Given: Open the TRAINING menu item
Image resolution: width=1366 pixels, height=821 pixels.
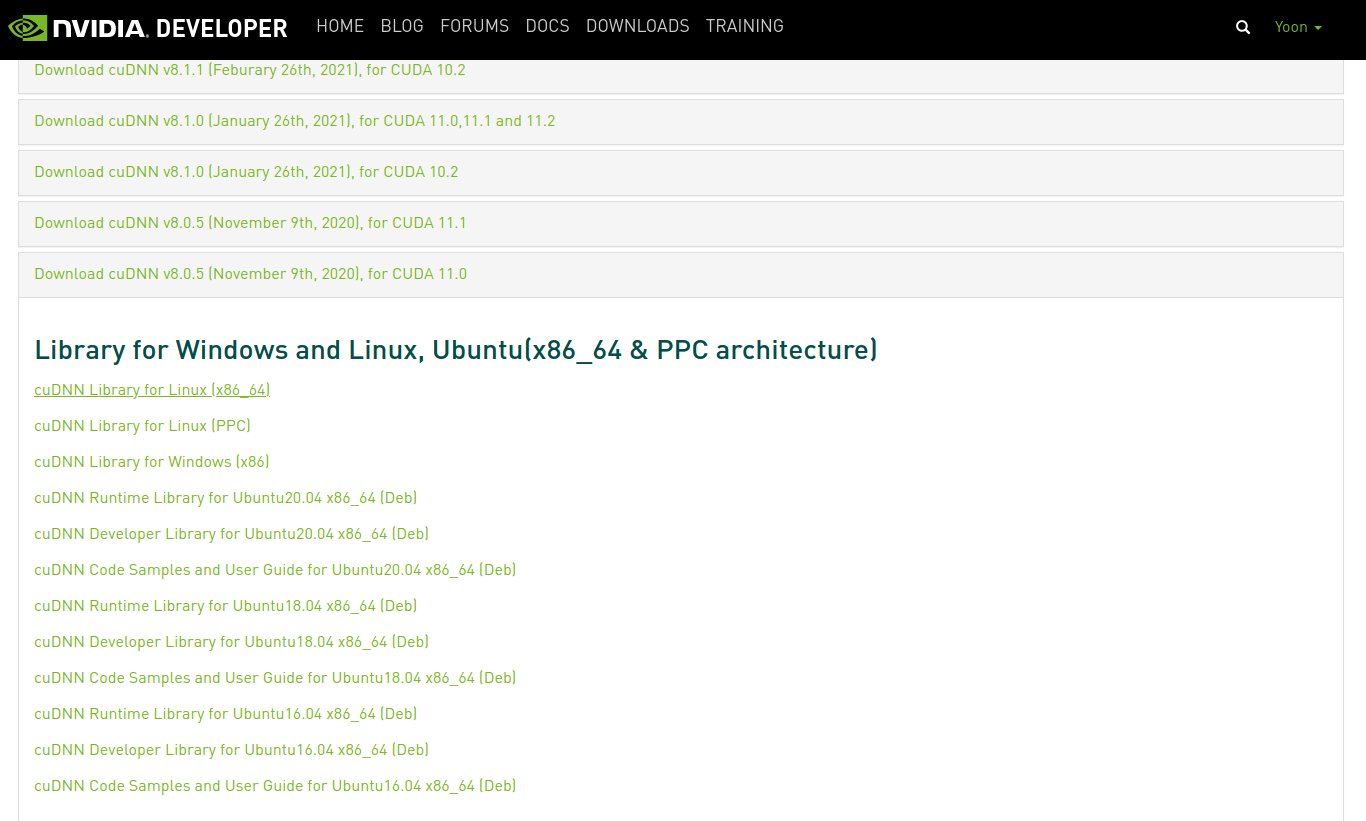Looking at the screenshot, I should [x=744, y=26].
